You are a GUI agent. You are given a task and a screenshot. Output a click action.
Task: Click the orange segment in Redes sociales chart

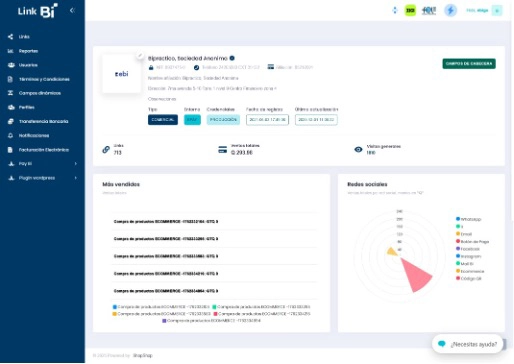[392, 252]
